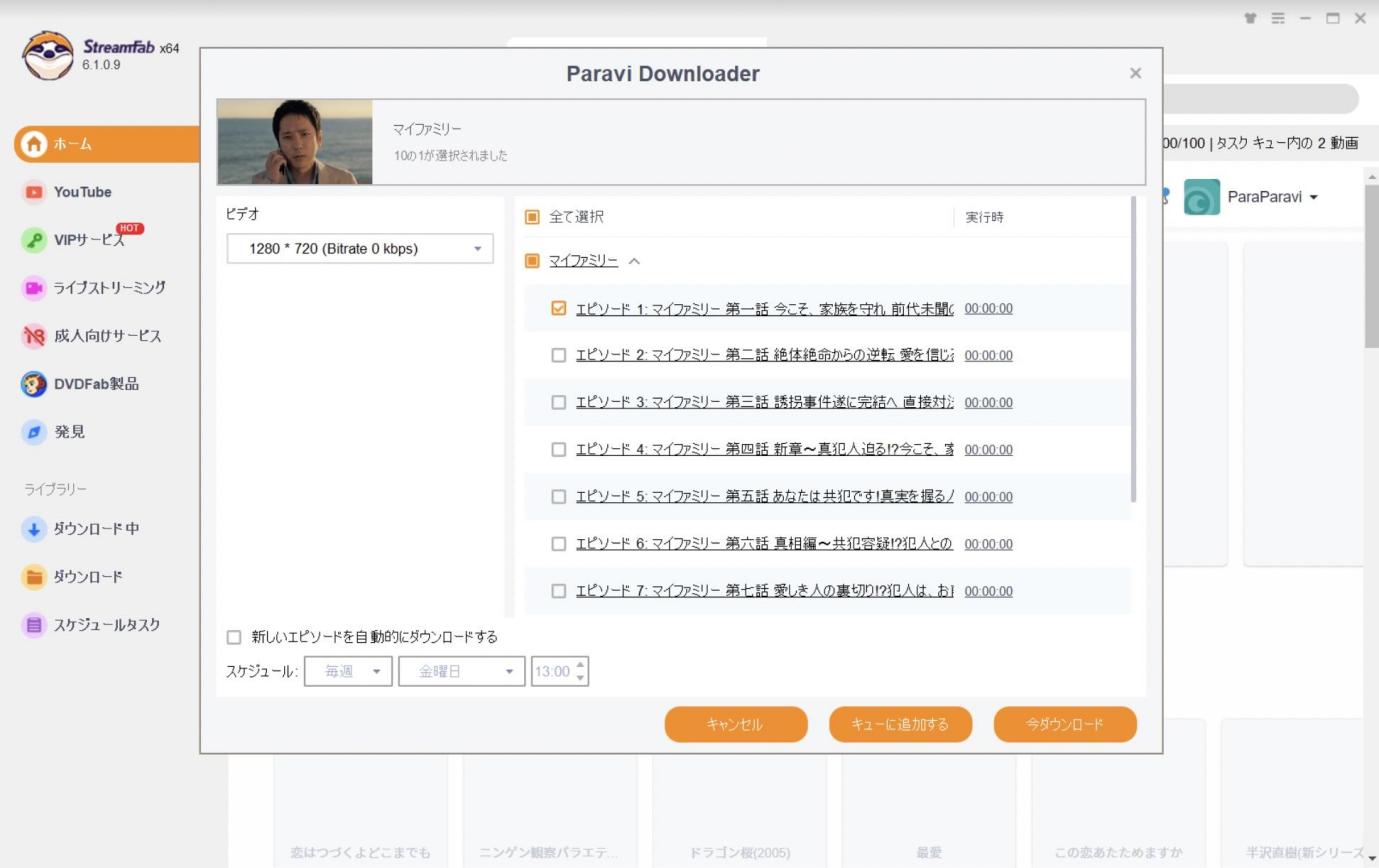Click Episode 2 duration 00:00:00 link
The width and height of the screenshot is (1379, 868).
[x=988, y=355]
